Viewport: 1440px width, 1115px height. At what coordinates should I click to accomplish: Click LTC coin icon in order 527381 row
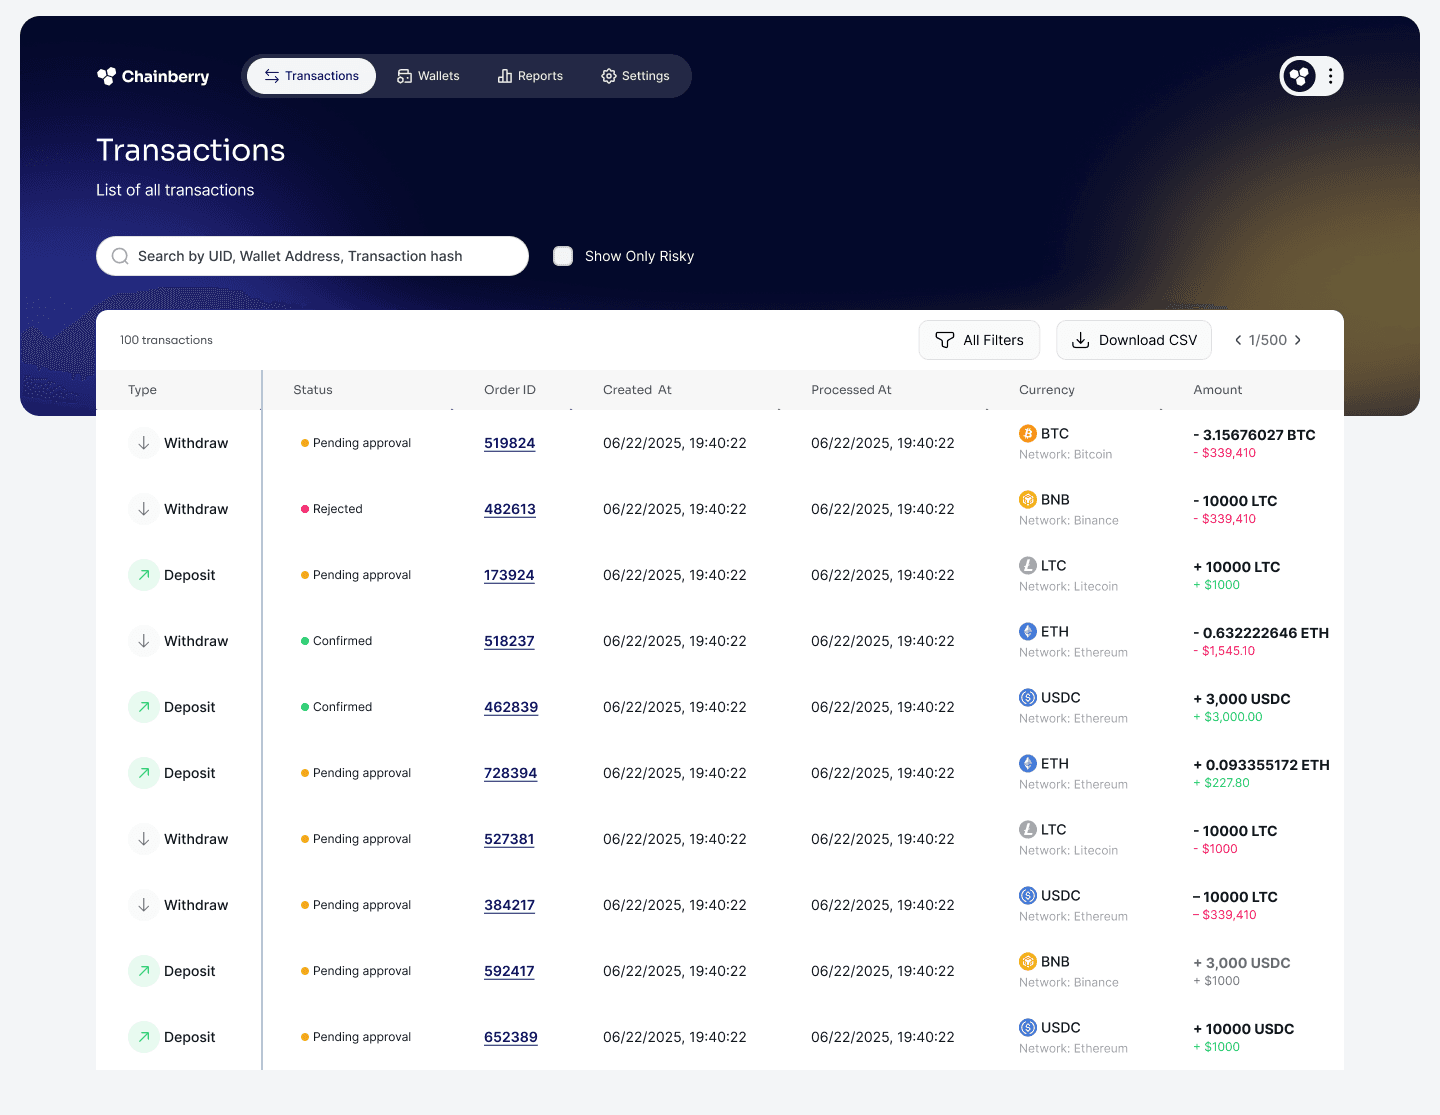coord(1028,829)
